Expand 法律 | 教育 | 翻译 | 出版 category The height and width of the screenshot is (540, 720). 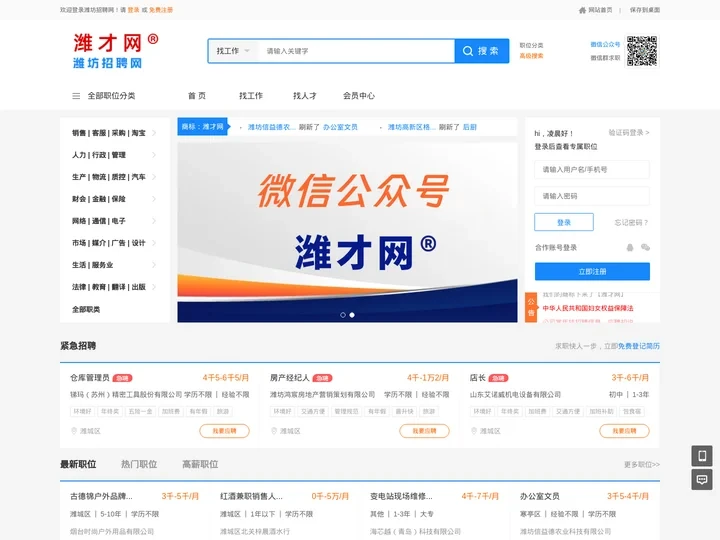point(114,287)
